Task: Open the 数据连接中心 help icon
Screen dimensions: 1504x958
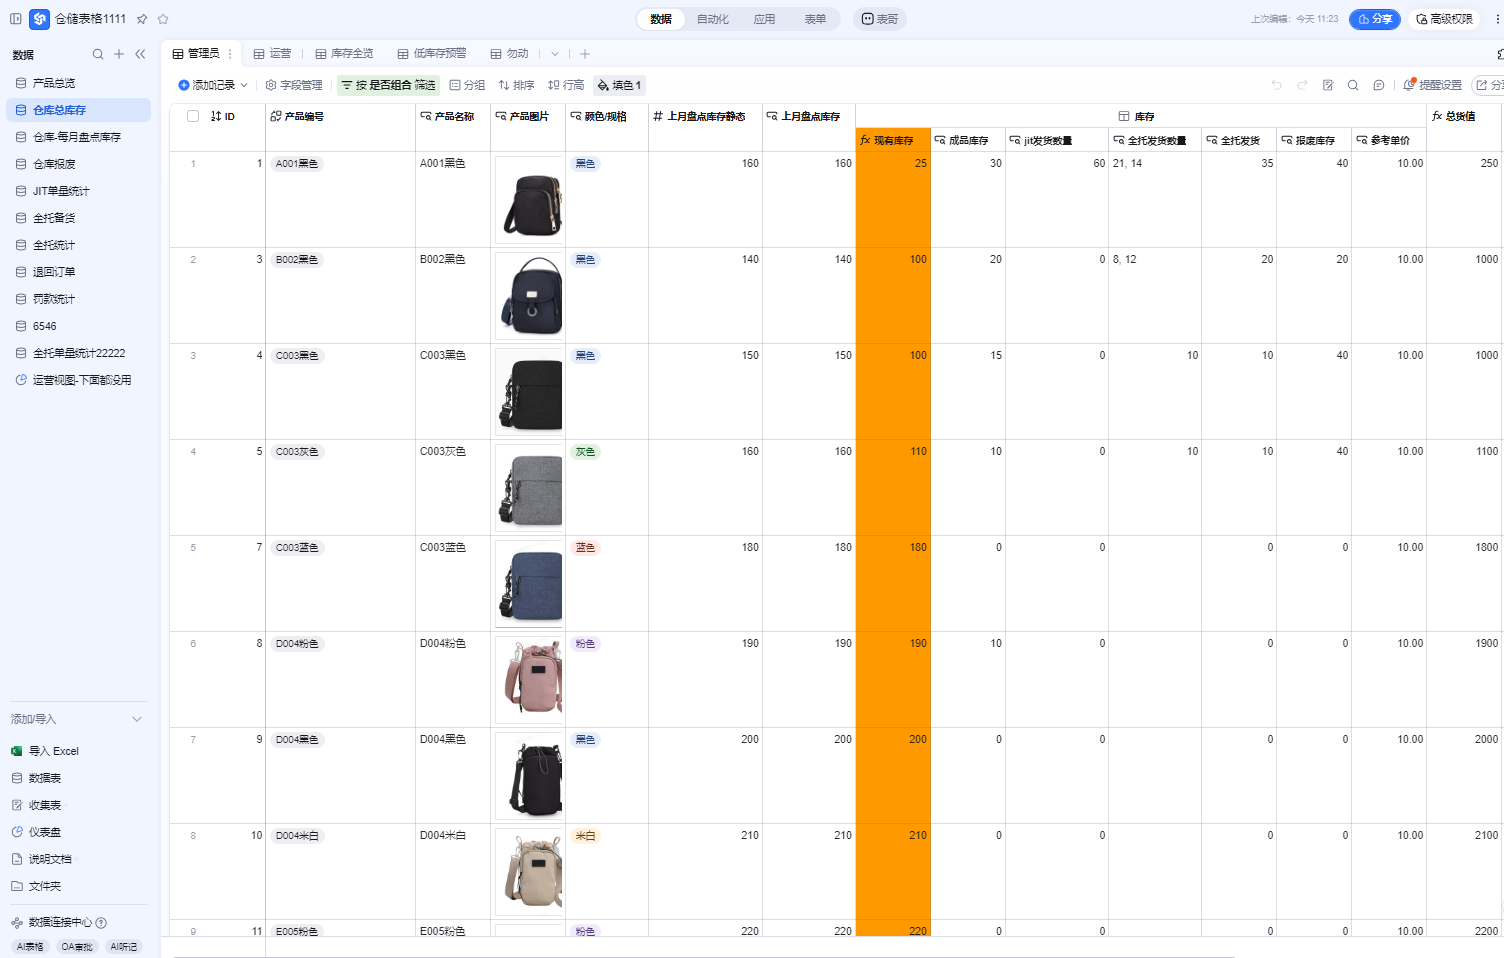Action: pyautogui.click(x=101, y=923)
